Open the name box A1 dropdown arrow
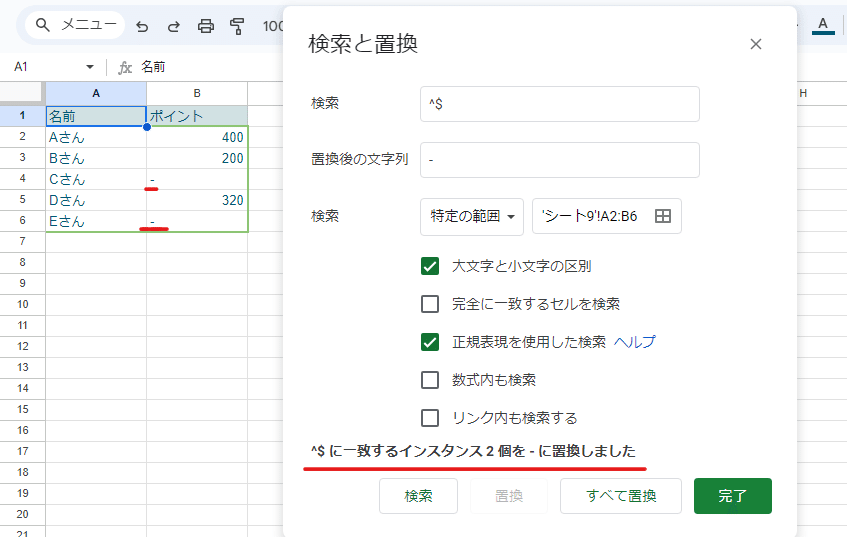This screenshot has height=537, width=847. pyautogui.click(x=90, y=67)
